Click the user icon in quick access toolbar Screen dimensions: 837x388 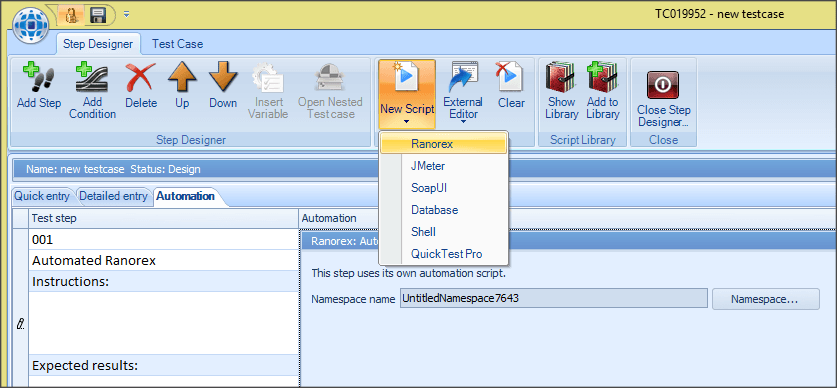[71, 15]
